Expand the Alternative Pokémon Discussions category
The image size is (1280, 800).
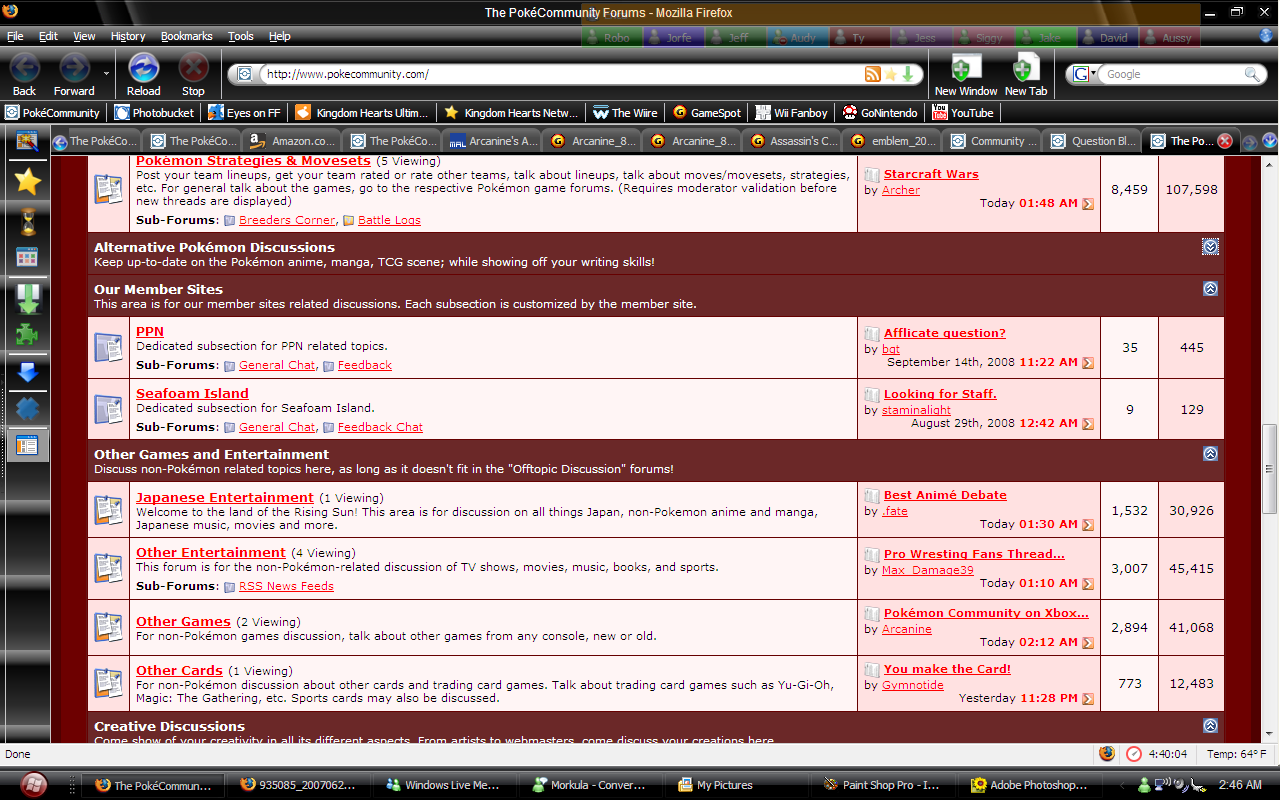click(1210, 246)
